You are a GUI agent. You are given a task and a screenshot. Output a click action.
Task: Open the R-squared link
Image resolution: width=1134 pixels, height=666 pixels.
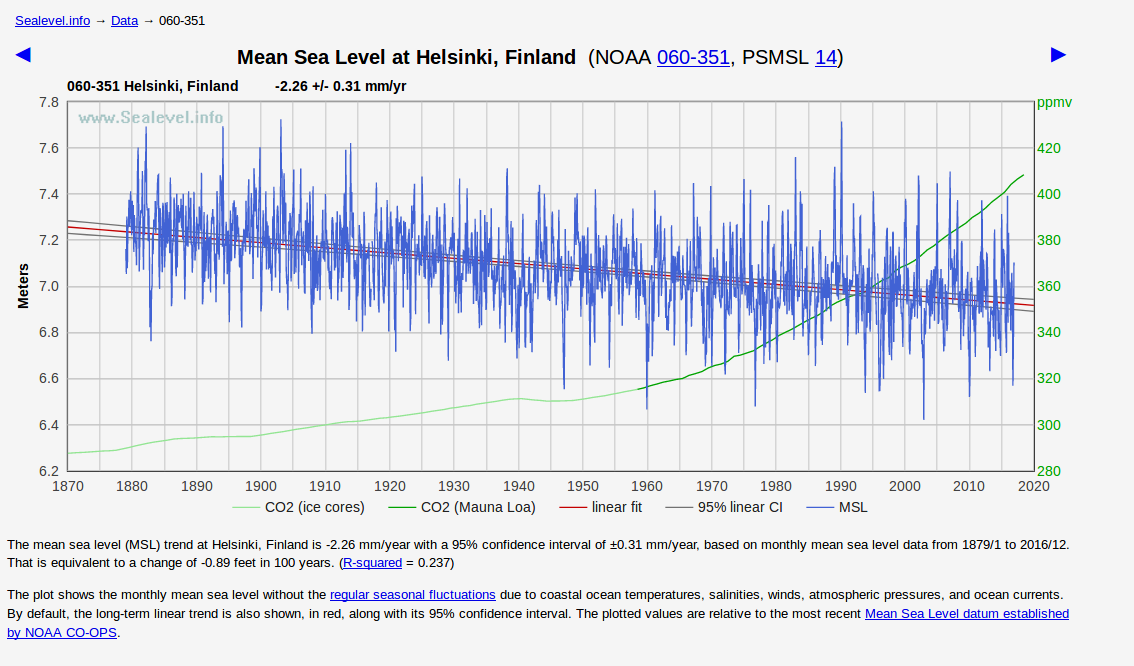click(376, 563)
